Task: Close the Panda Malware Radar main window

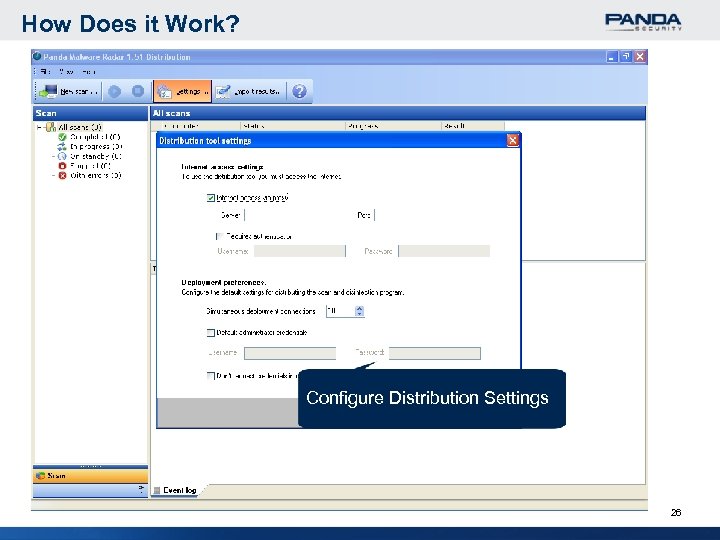Action: coord(640,56)
